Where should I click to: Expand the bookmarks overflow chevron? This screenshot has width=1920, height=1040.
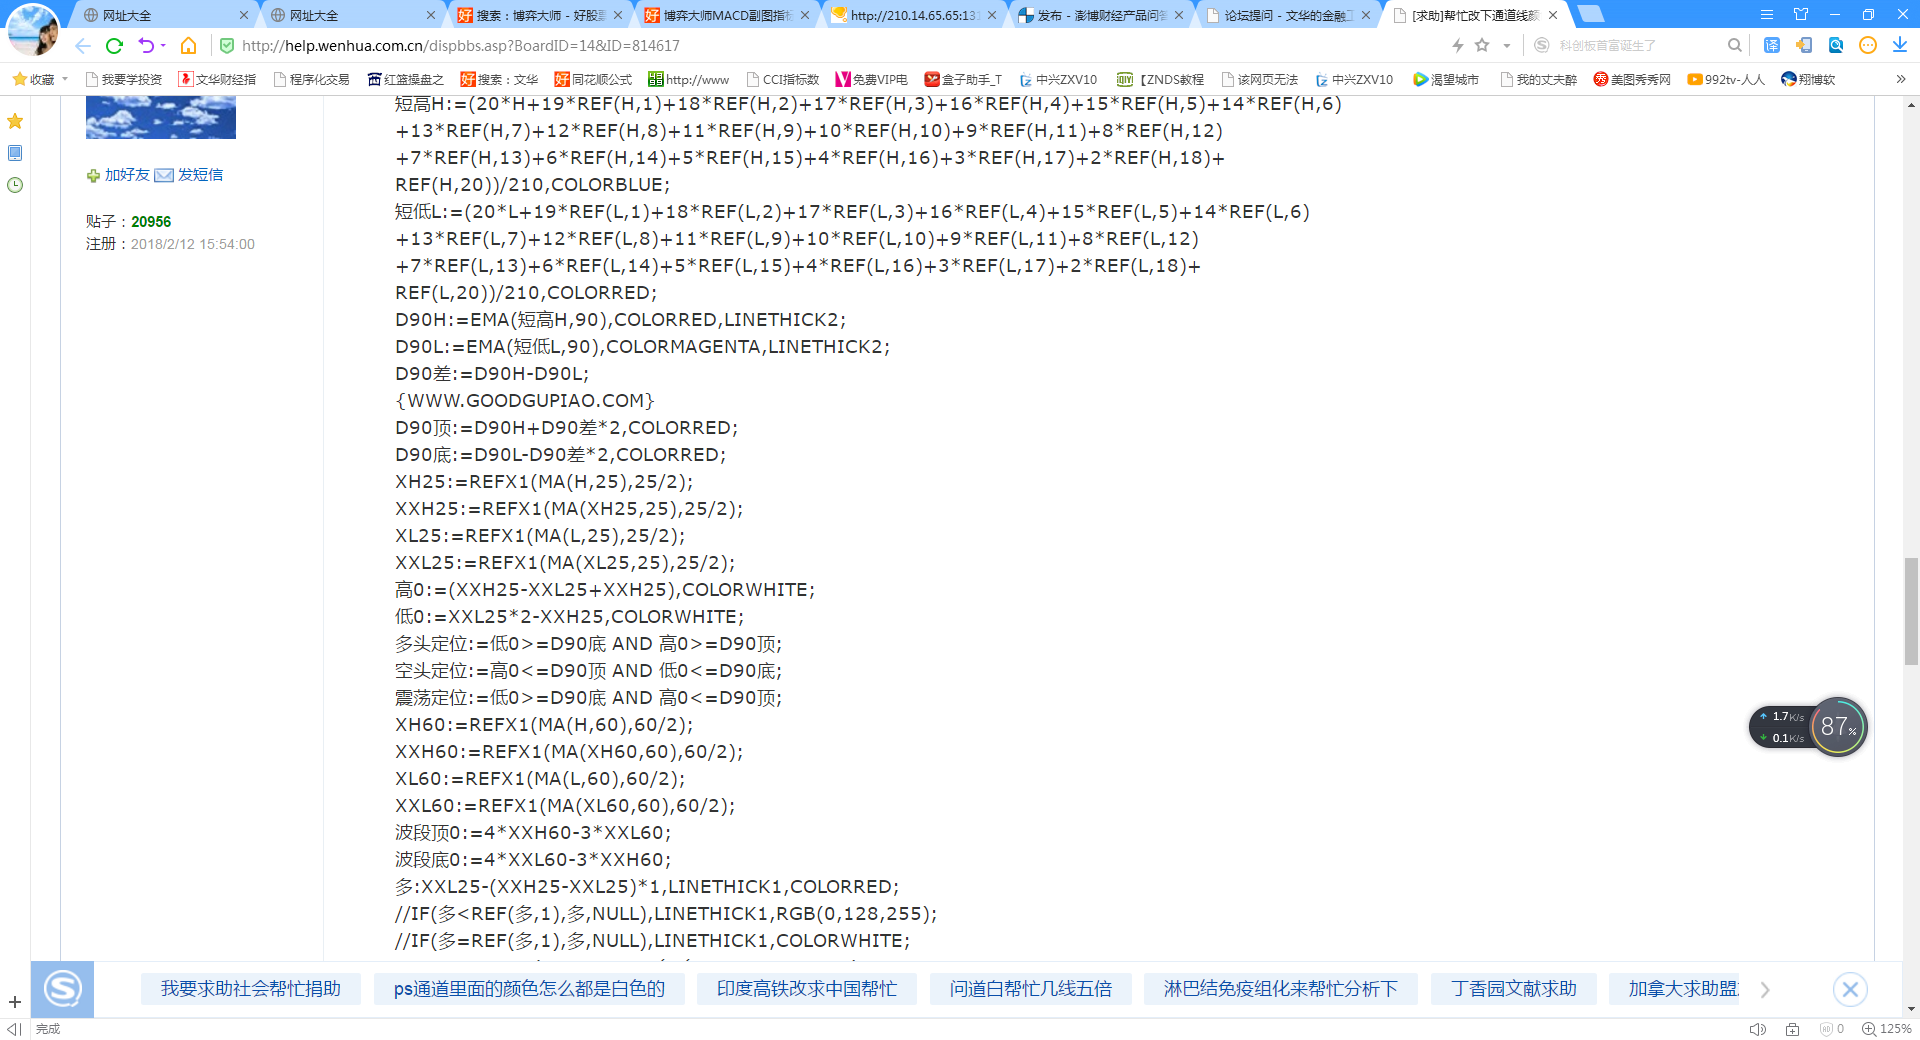tap(1899, 79)
